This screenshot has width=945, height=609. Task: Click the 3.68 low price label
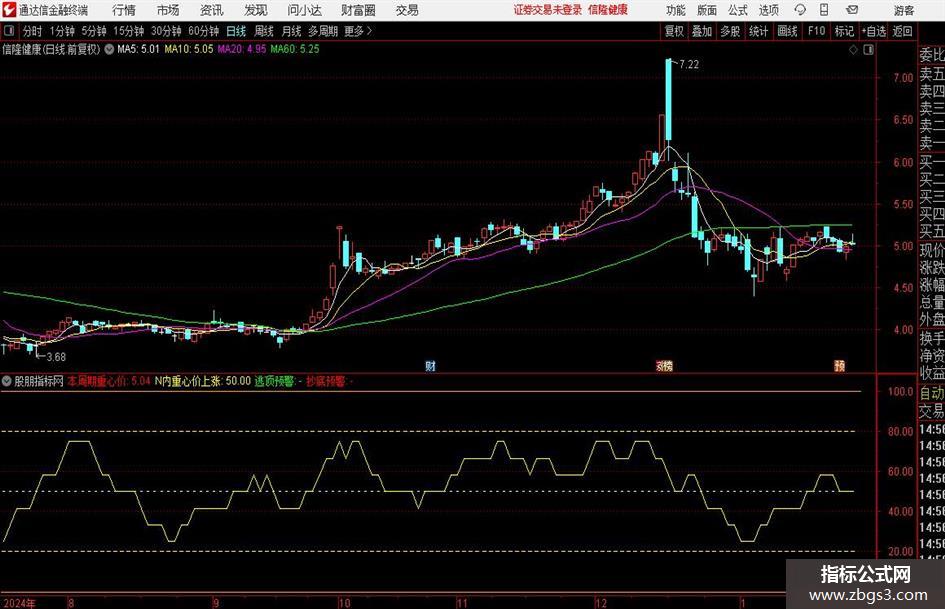point(56,357)
